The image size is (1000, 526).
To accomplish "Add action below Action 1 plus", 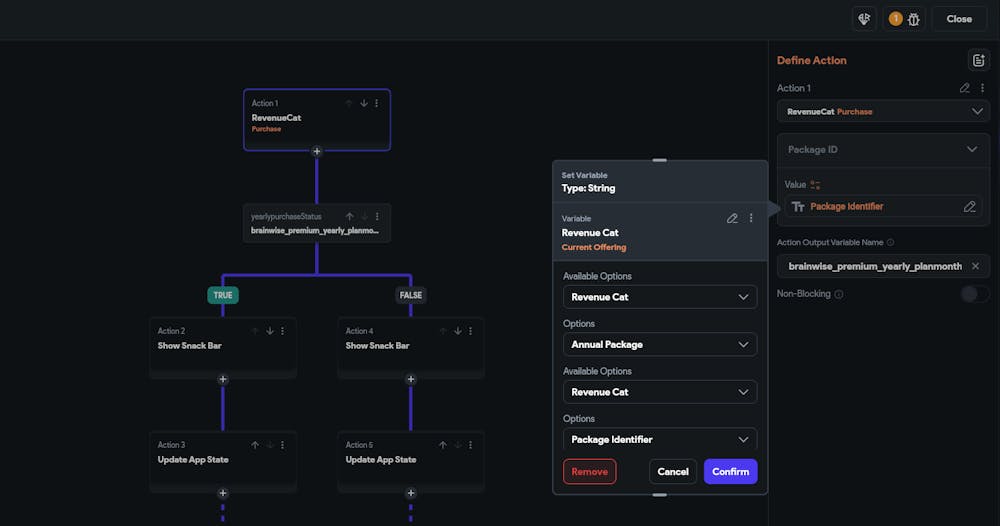I will [x=317, y=151].
